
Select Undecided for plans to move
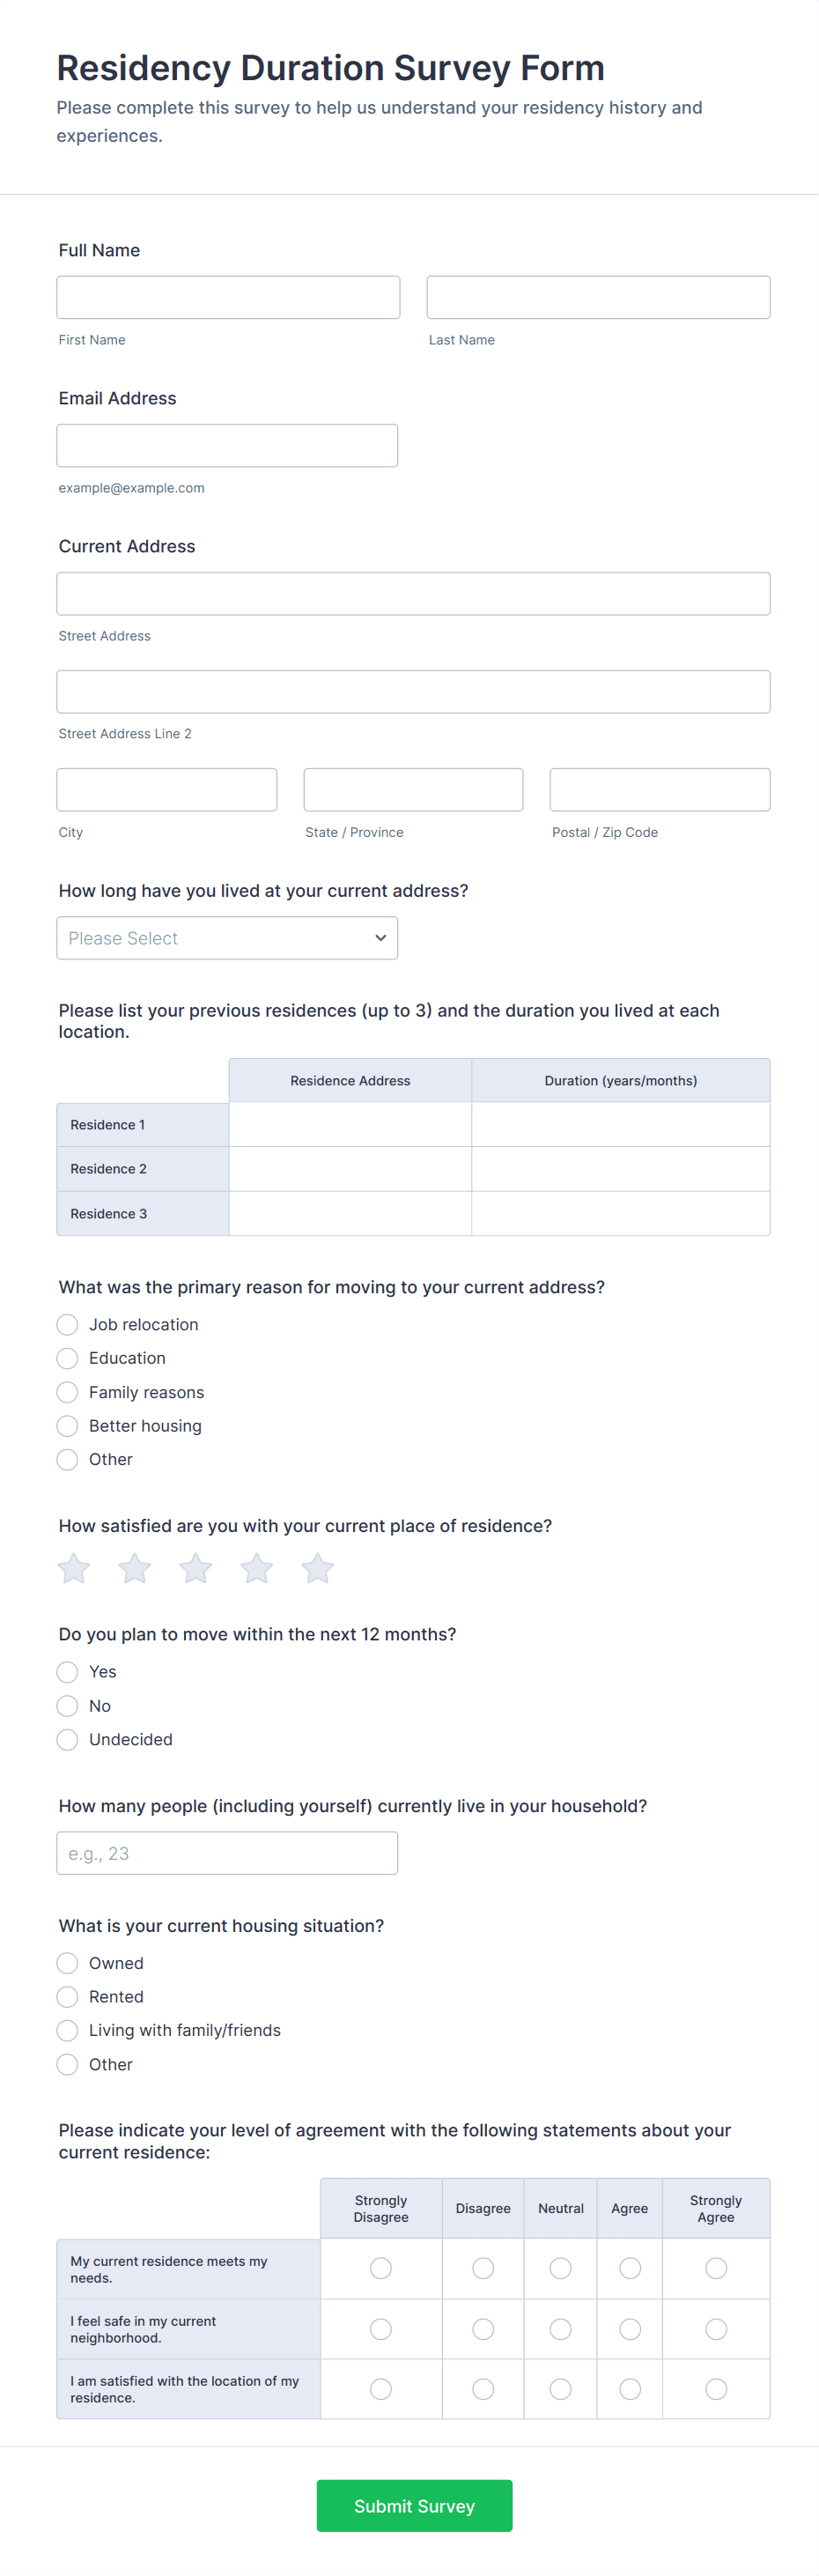[x=67, y=1740]
